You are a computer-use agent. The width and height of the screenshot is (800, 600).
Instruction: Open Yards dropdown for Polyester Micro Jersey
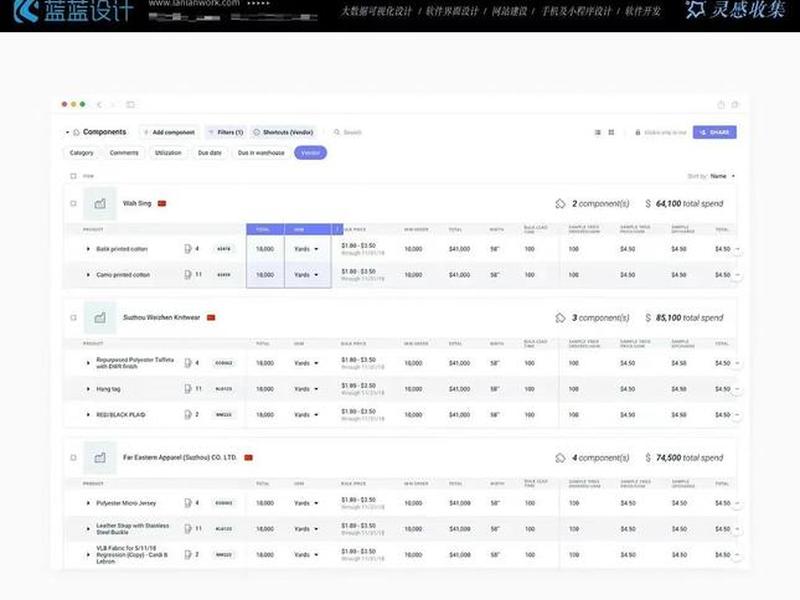pyautogui.click(x=306, y=503)
